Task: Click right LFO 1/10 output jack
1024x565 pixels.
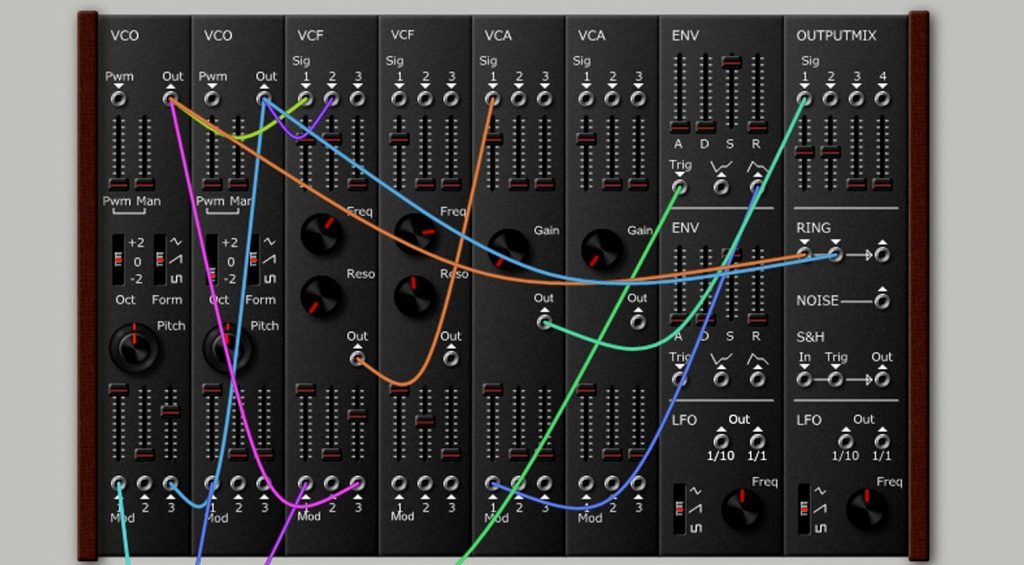Action: click(x=846, y=440)
